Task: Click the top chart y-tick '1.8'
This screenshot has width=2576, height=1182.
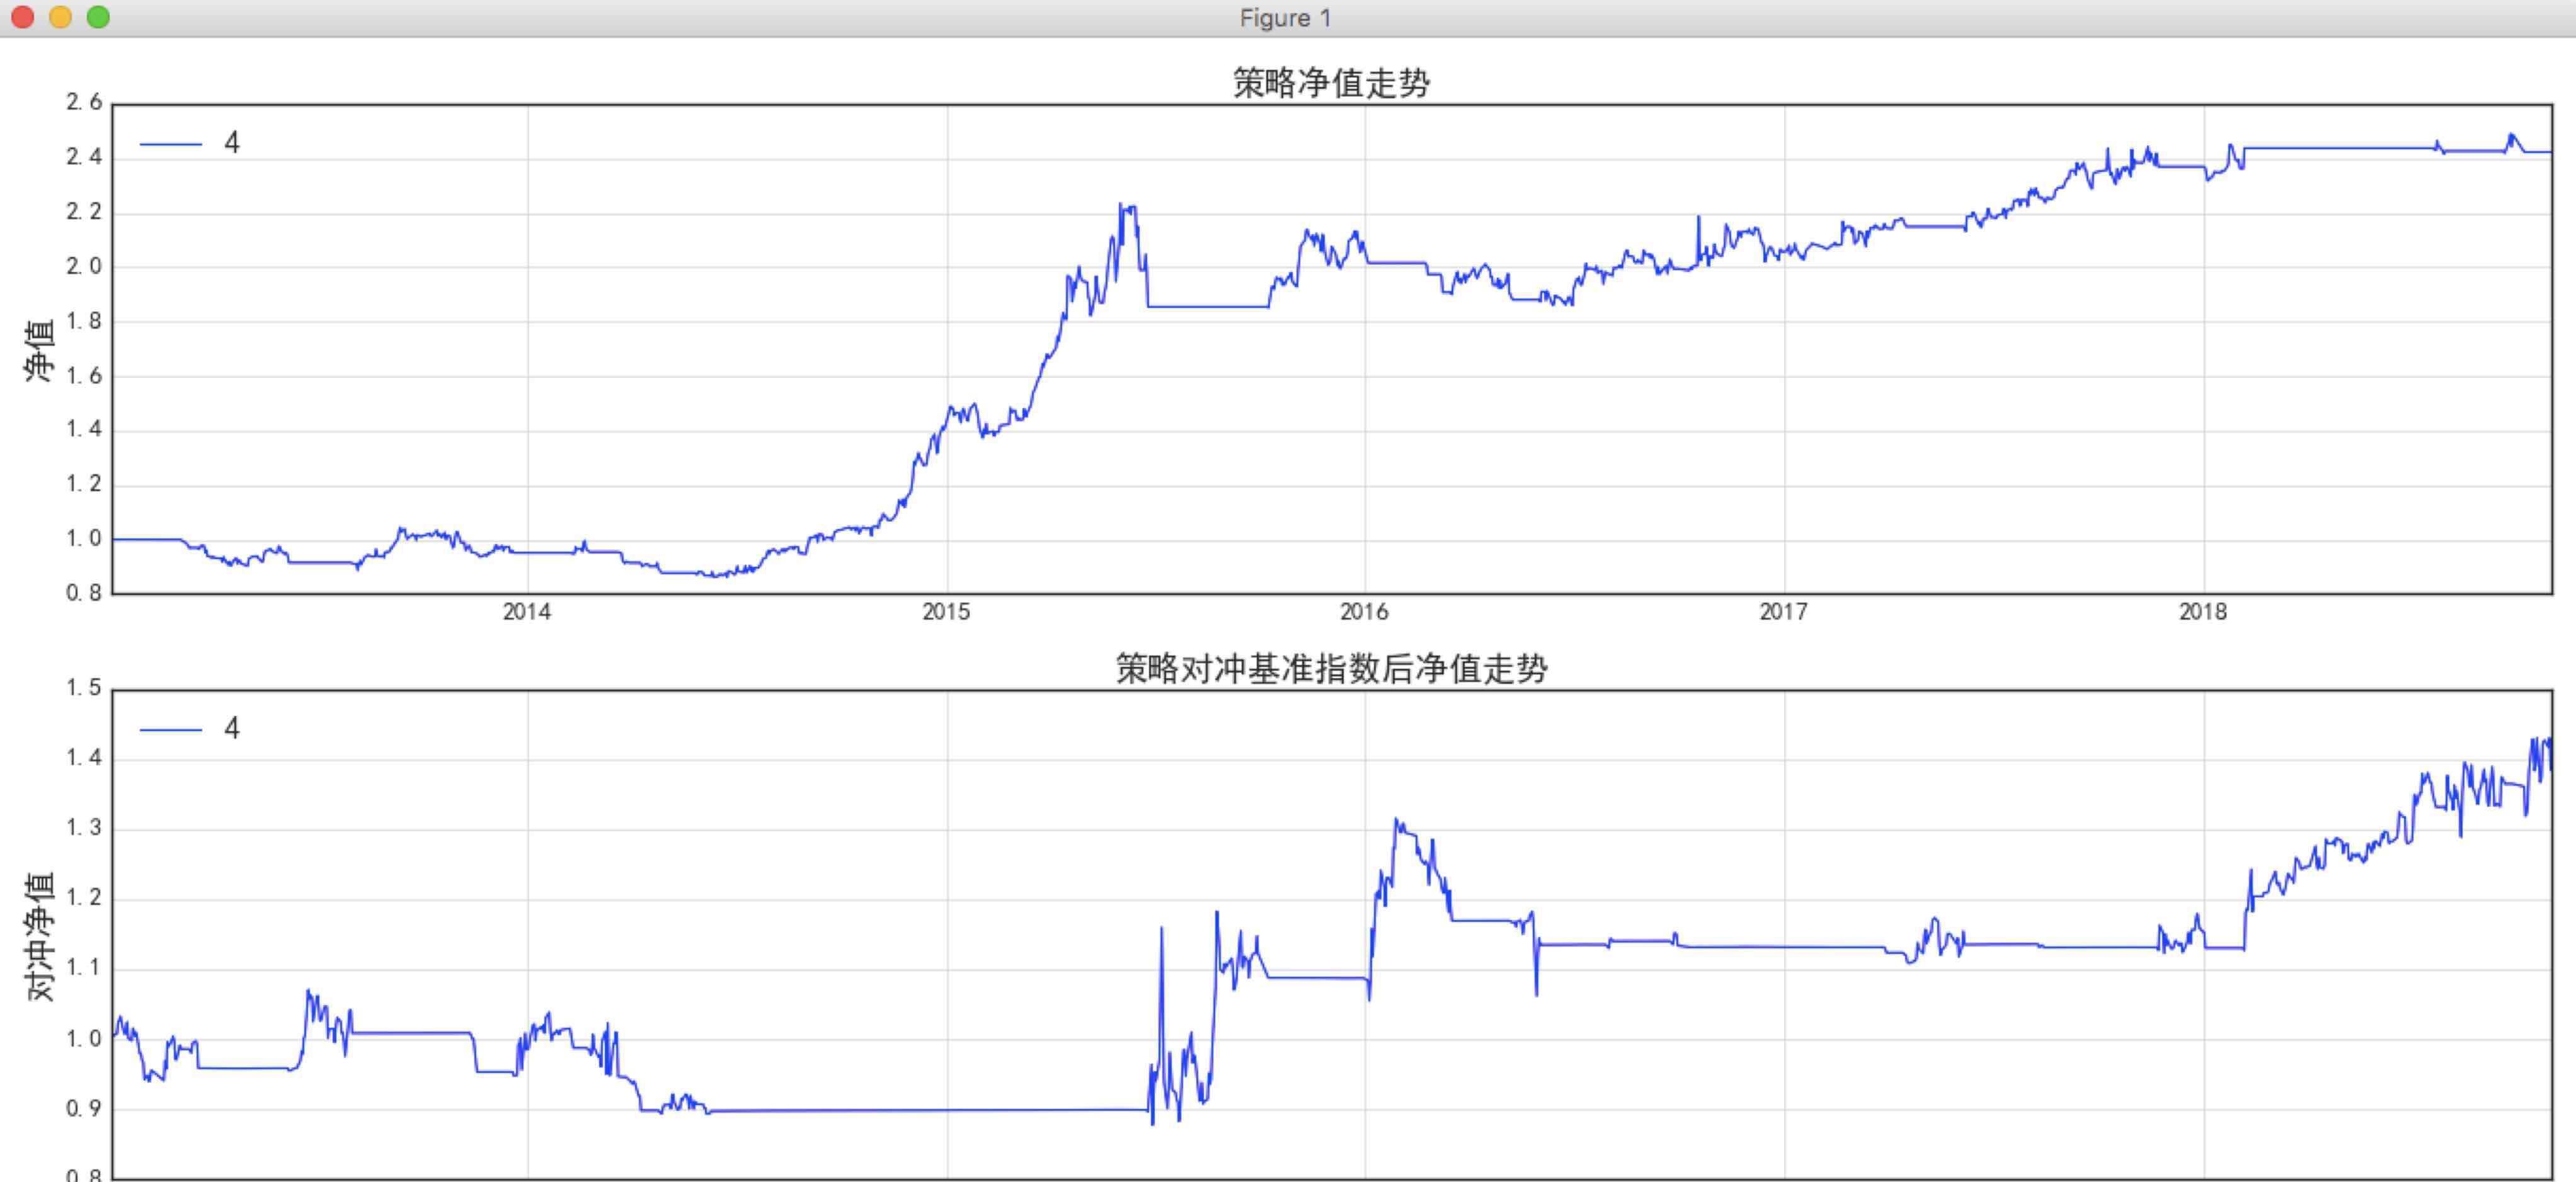Action: pyautogui.click(x=84, y=321)
